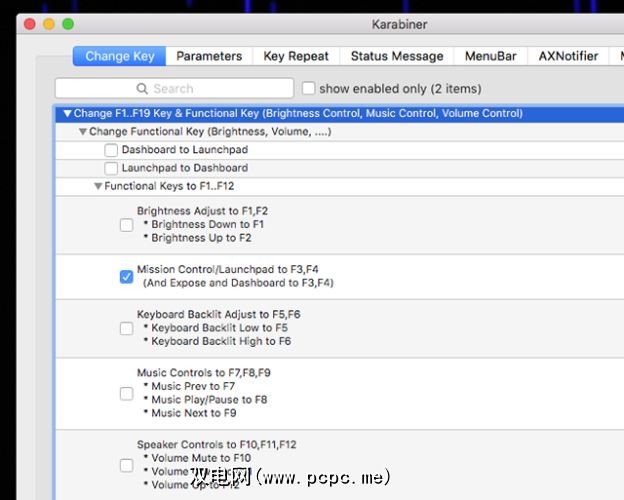Enable the show enabled only checkbox
The width and height of the screenshot is (624, 500).
[x=308, y=88]
